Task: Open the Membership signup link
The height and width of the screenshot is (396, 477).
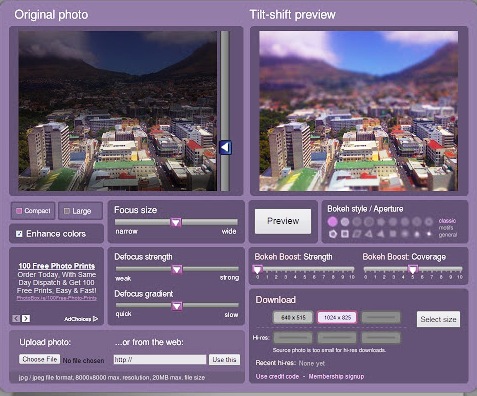Action: pyautogui.click(x=336, y=376)
